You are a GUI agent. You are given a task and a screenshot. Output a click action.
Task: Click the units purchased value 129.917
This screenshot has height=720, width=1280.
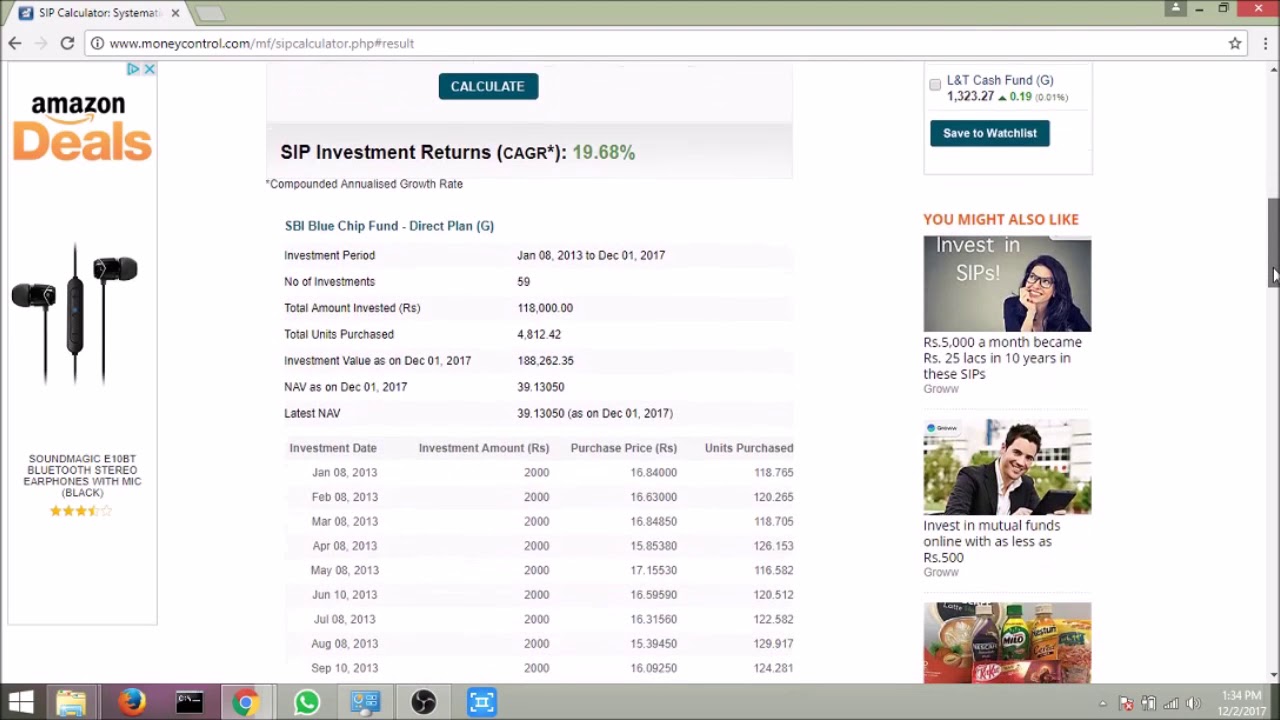point(773,644)
